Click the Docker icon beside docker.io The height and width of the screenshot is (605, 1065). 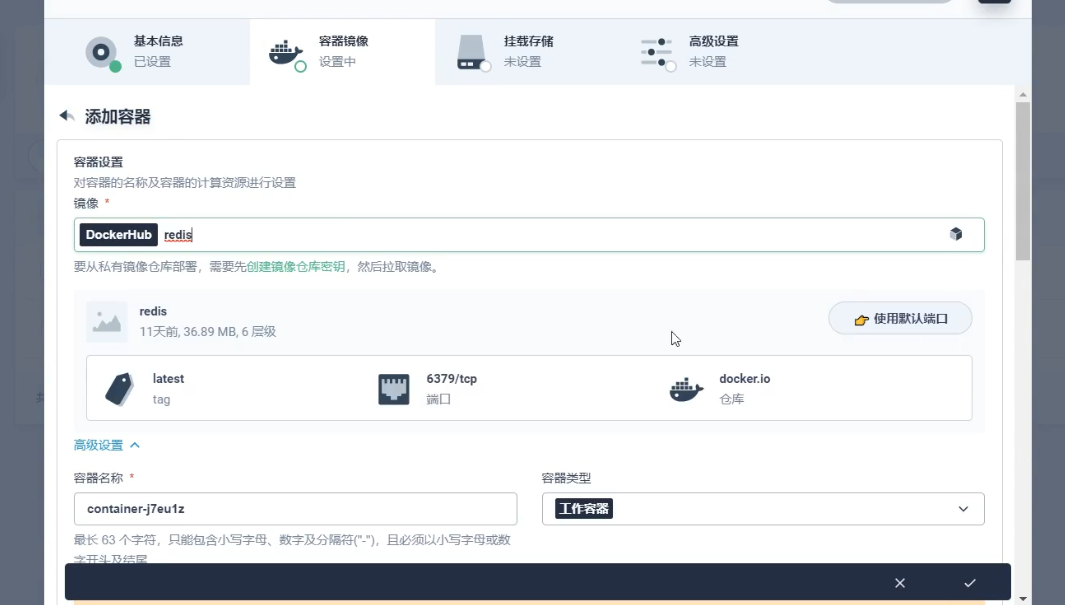coord(686,389)
